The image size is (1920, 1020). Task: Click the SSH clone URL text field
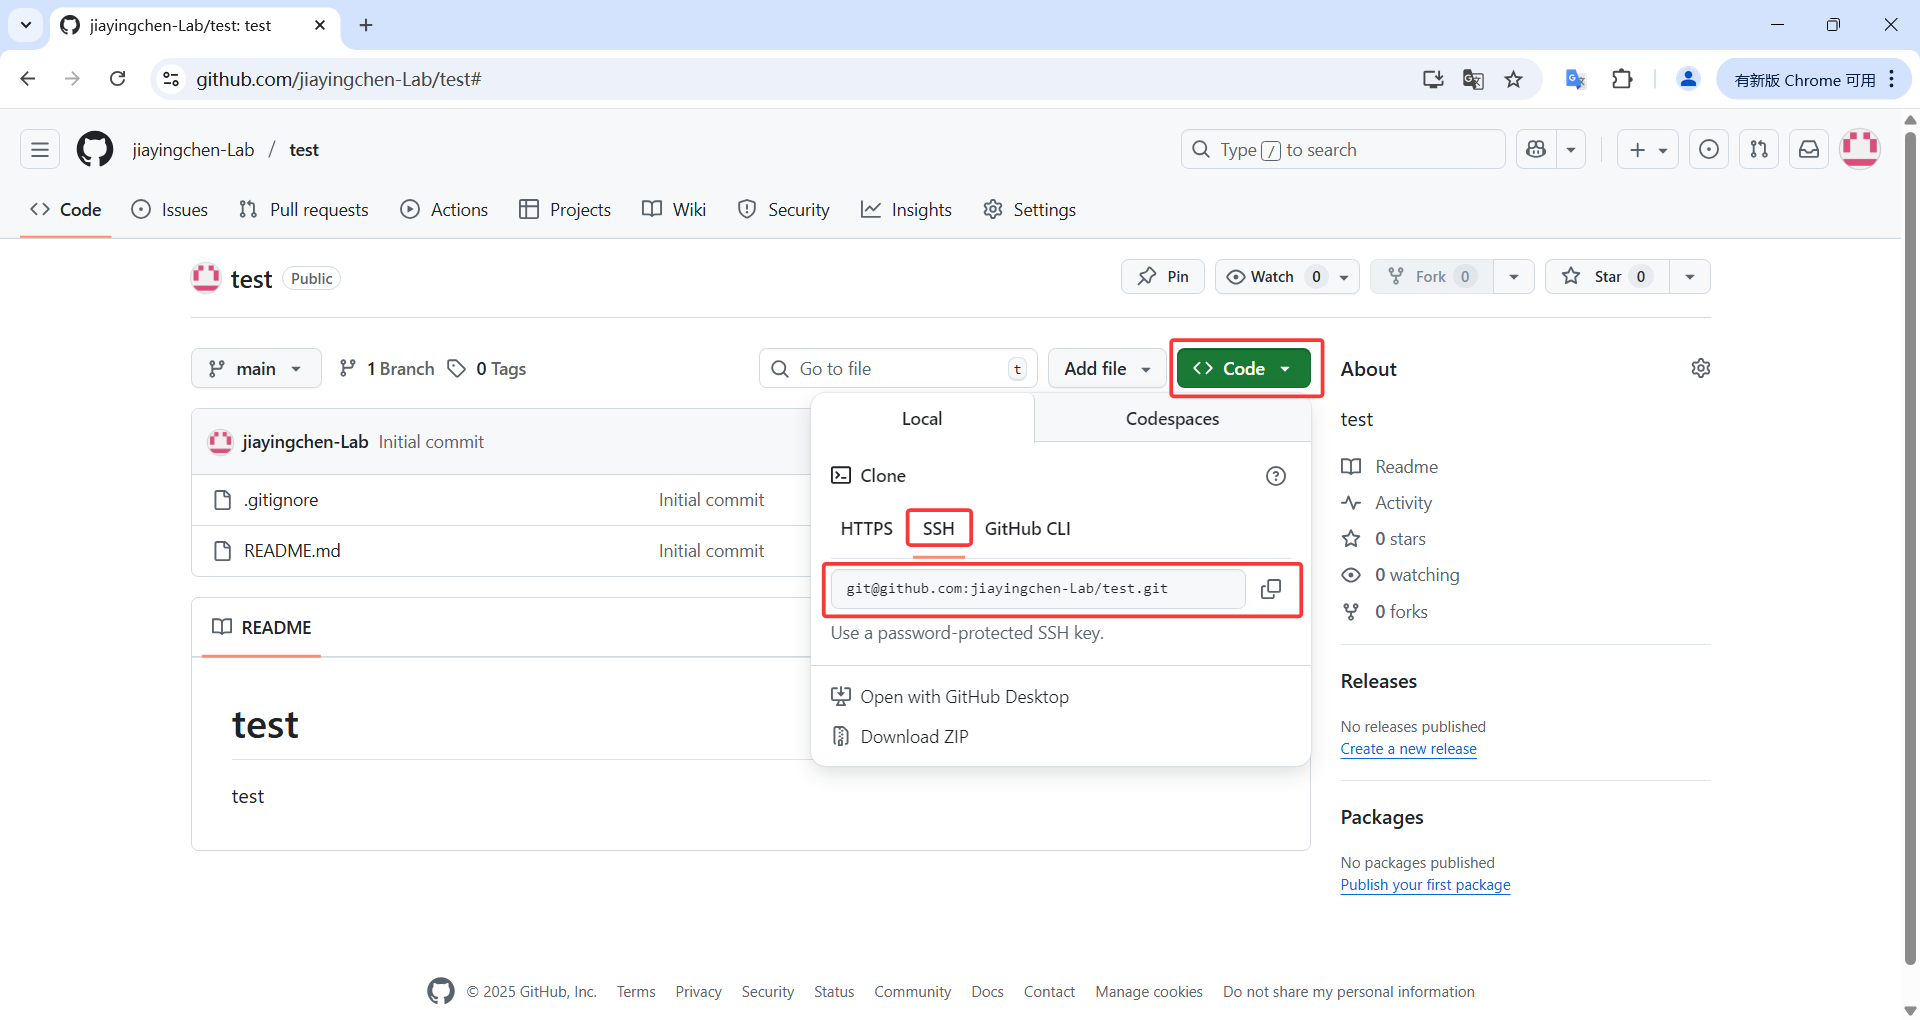click(1038, 589)
